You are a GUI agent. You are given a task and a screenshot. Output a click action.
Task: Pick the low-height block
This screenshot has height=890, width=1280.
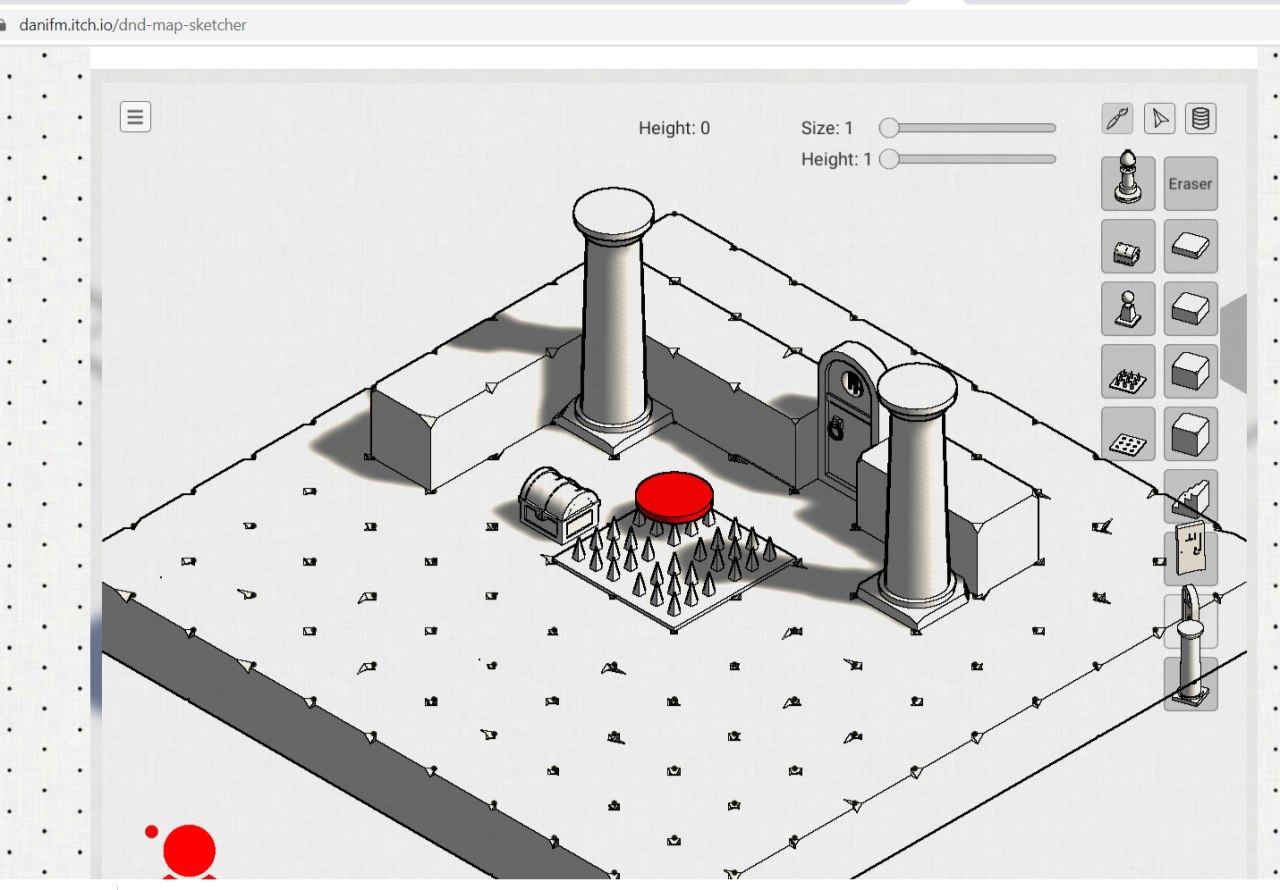coord(1190,308)
